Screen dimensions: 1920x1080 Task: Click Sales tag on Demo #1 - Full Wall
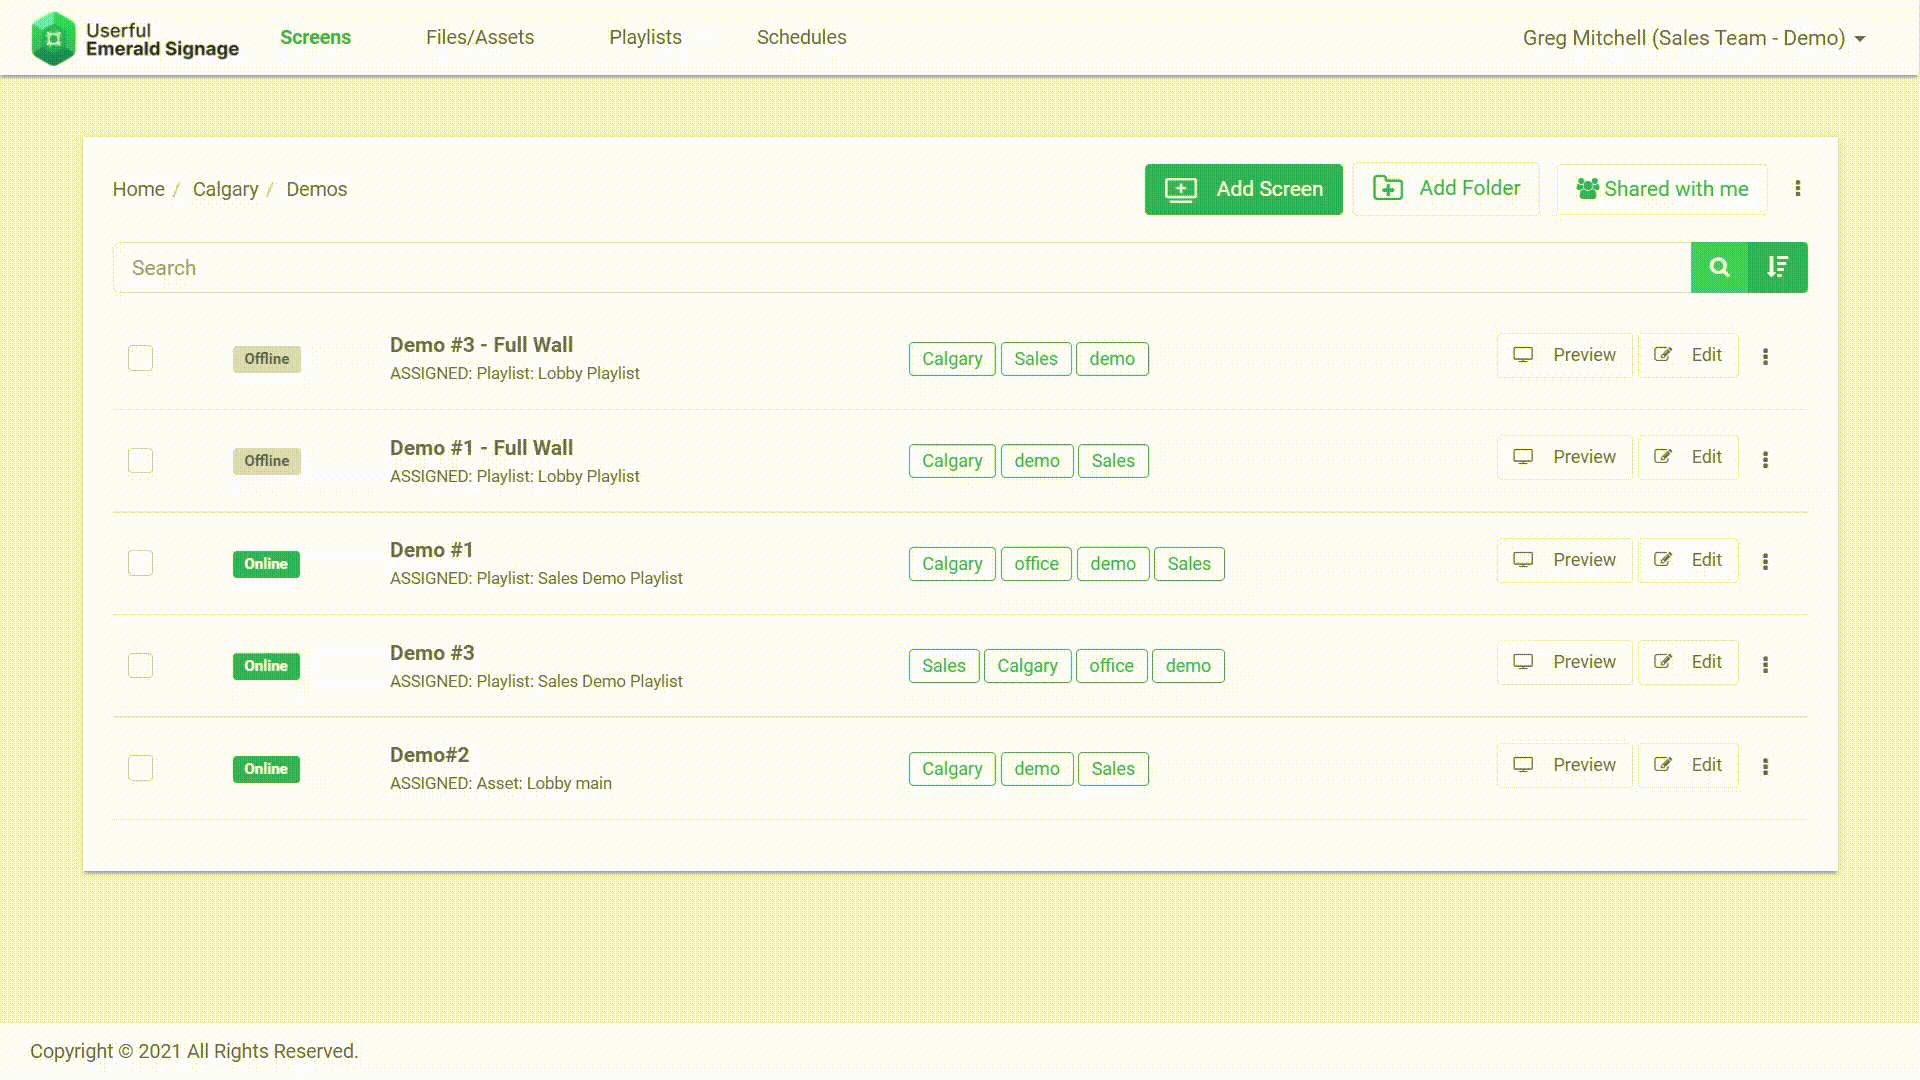pyautogui.click(x=1113, y=461)
